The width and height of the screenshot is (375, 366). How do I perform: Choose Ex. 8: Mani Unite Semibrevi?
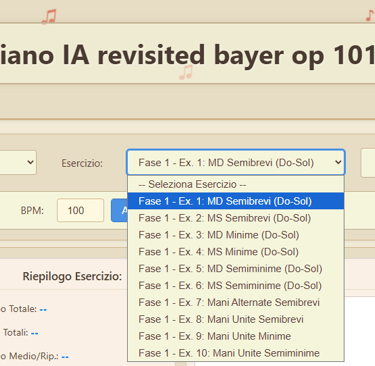click(x=236, y=319)
